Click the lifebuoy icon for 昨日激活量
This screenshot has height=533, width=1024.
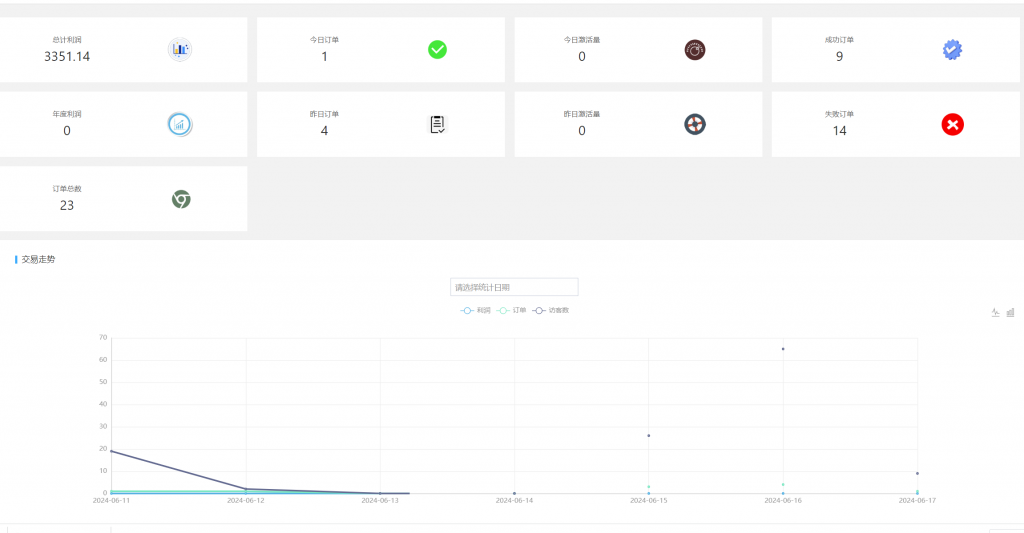coord(695,124)
